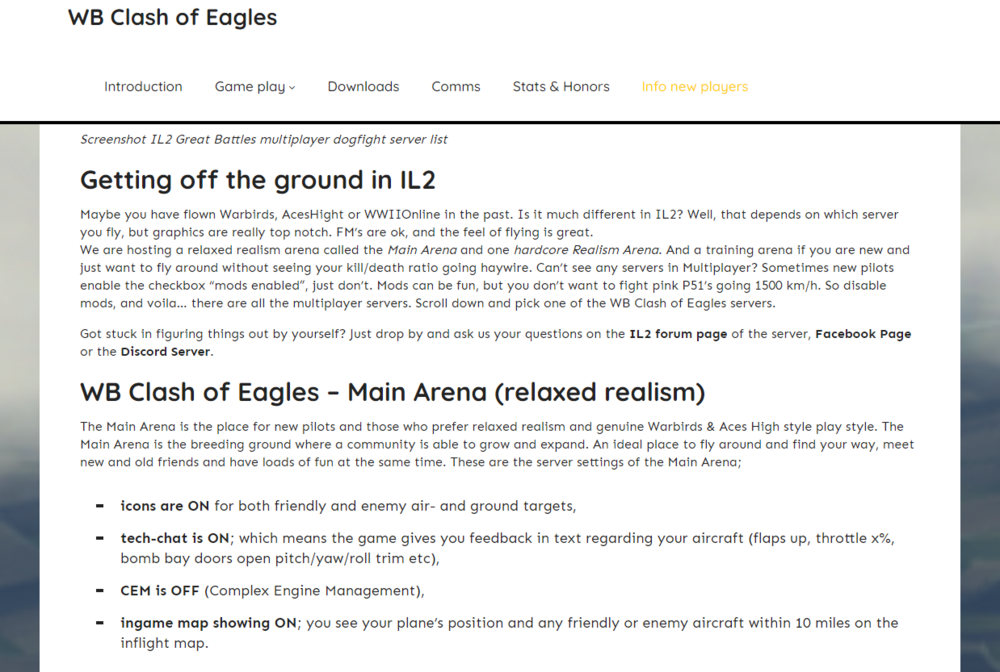Click the Main Arena (relaxed realism) heading
This screenshot has height=672, width=1000.
tap(392, 391)
